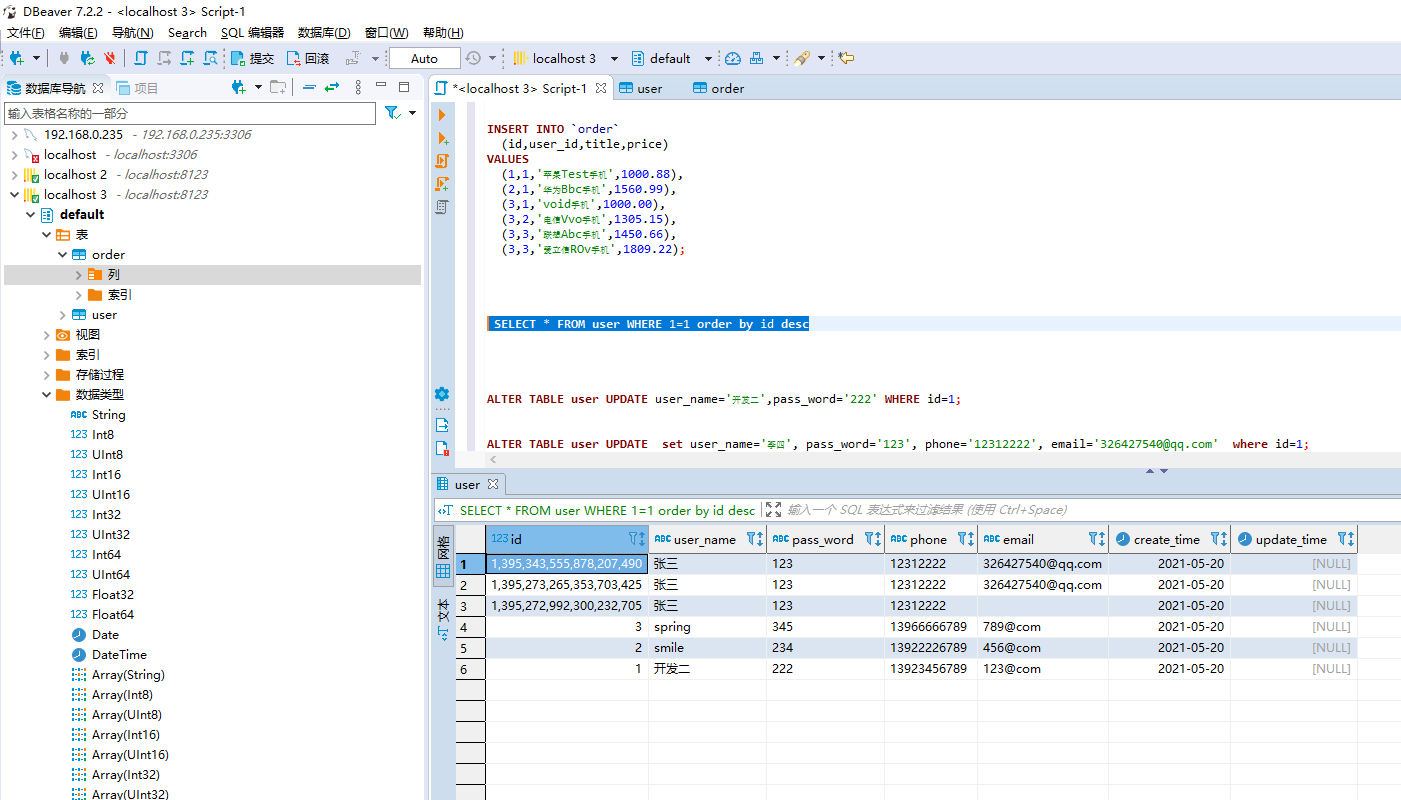
Task: Click the Collapse all icon in navigator
Action: (x=309, y=88)
